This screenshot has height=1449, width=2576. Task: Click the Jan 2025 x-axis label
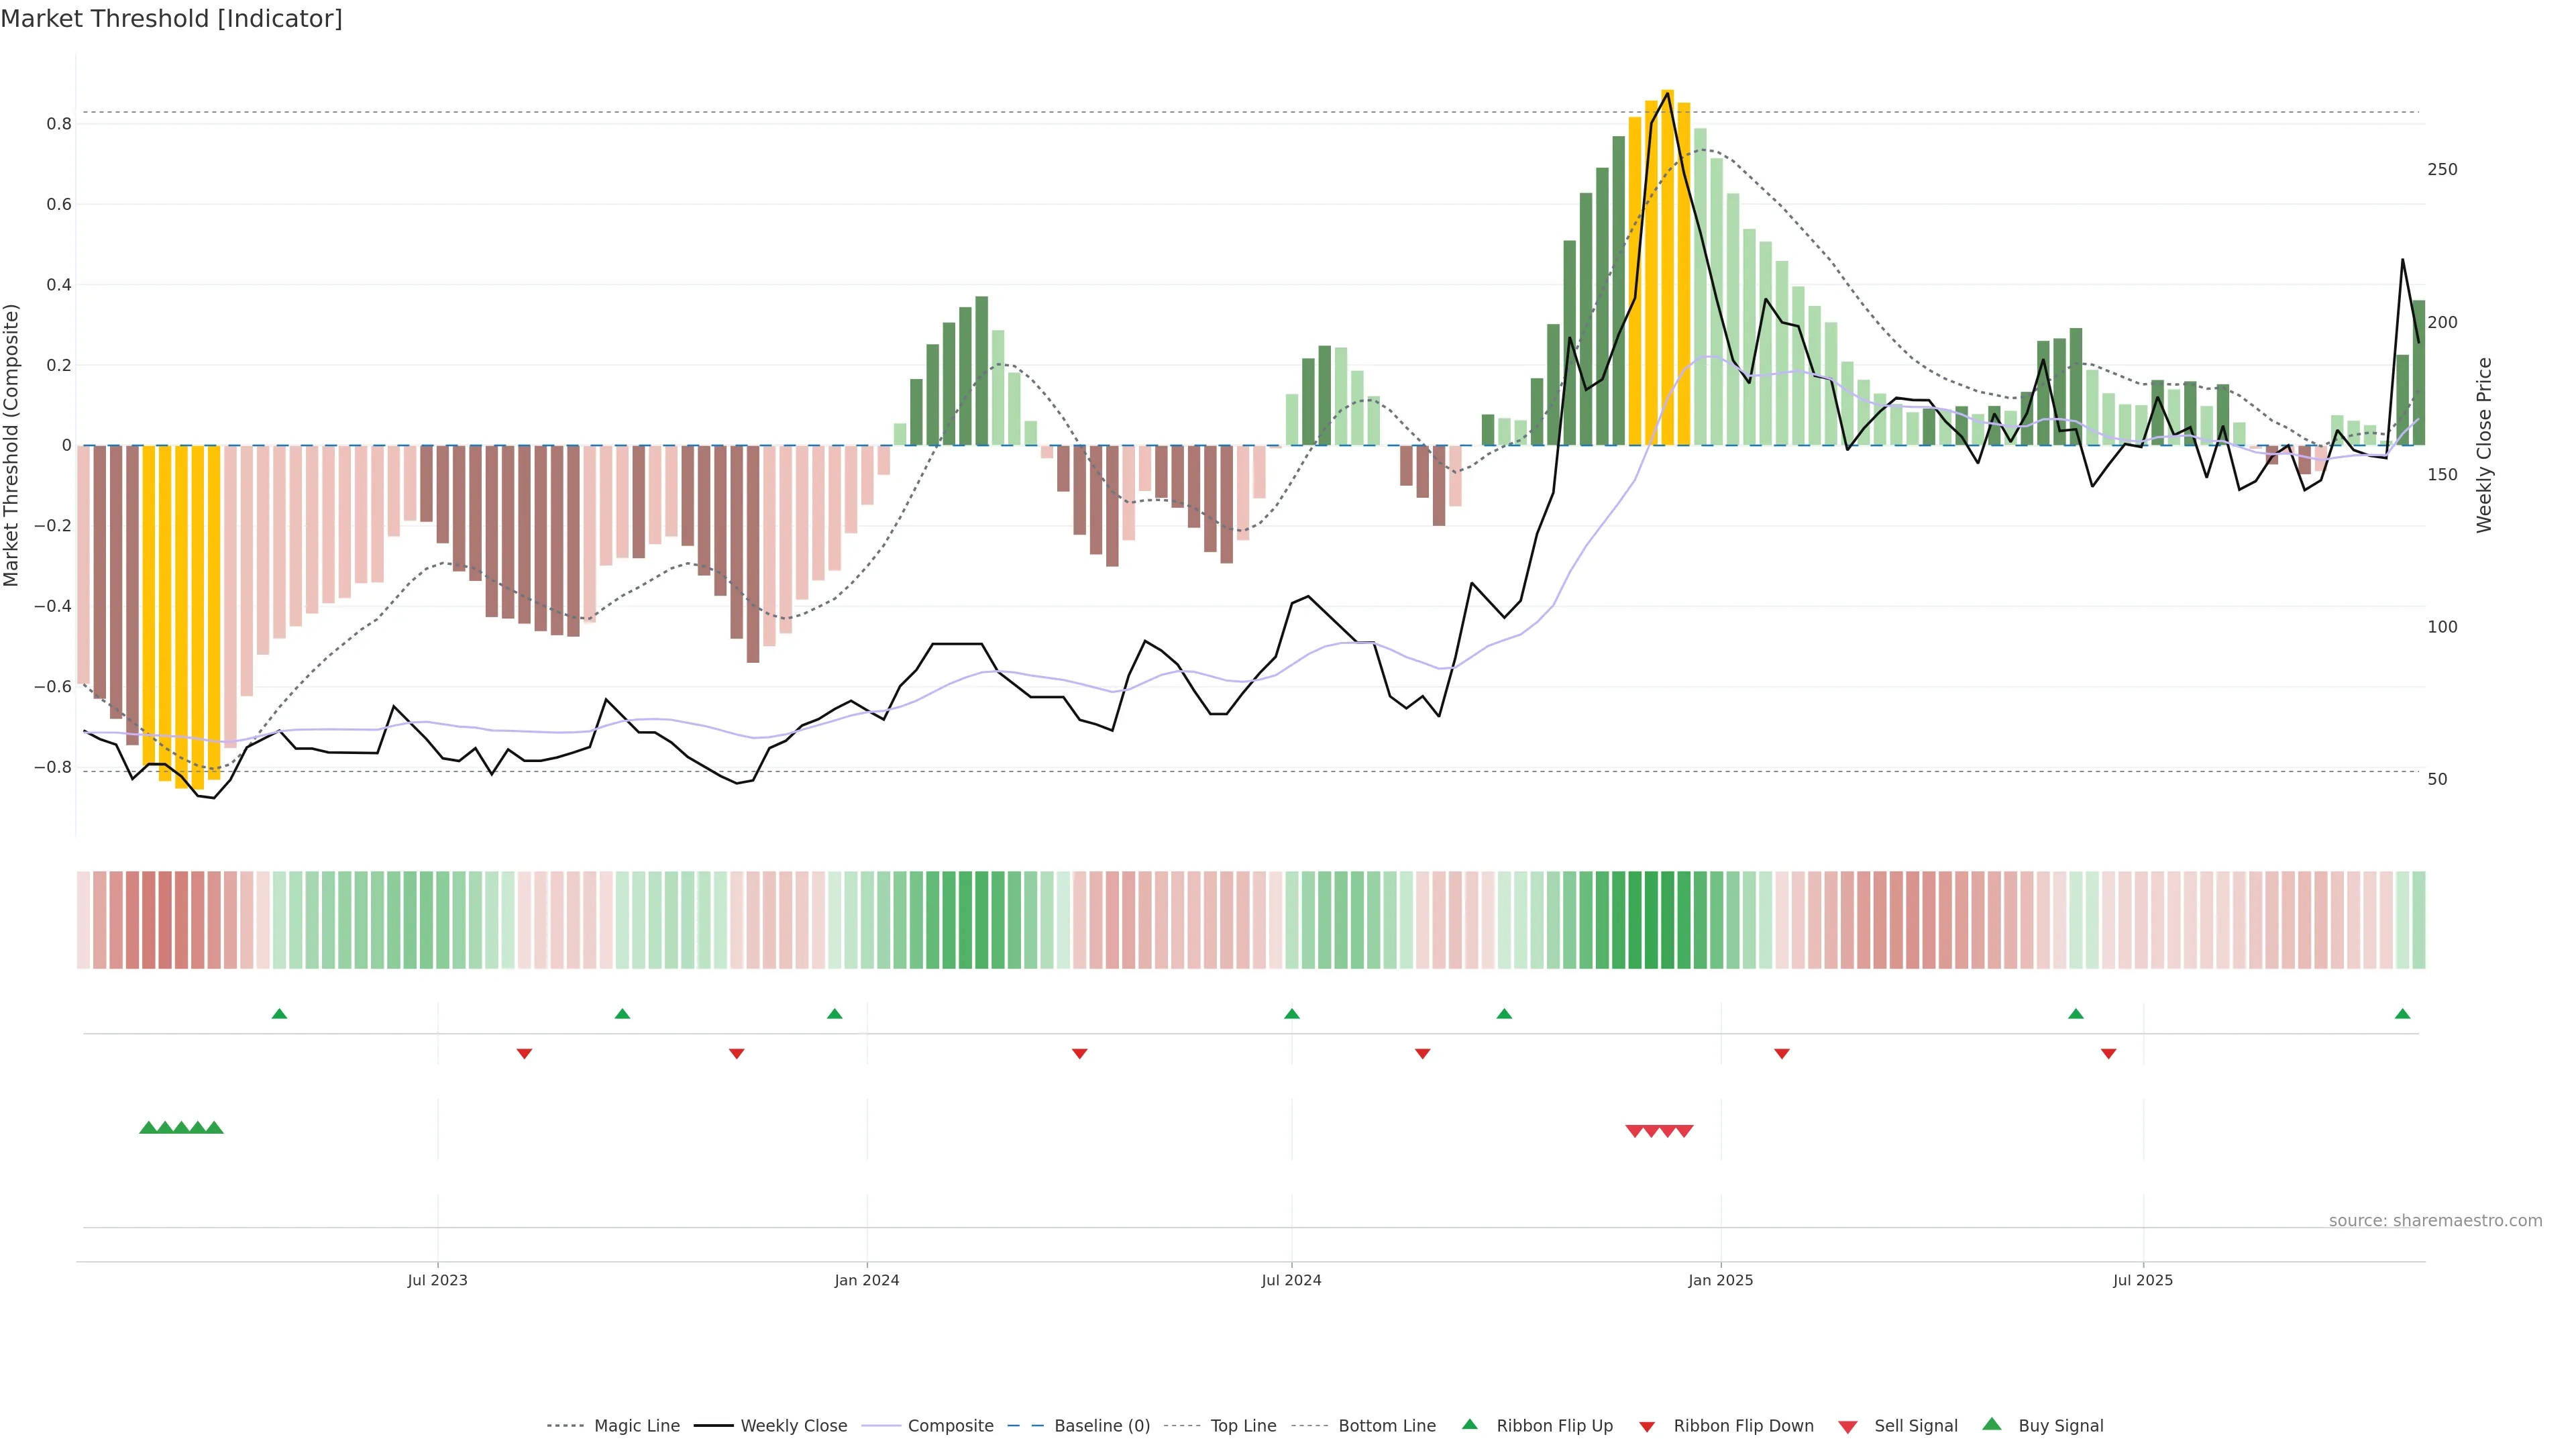(x=1720, y=1280)
